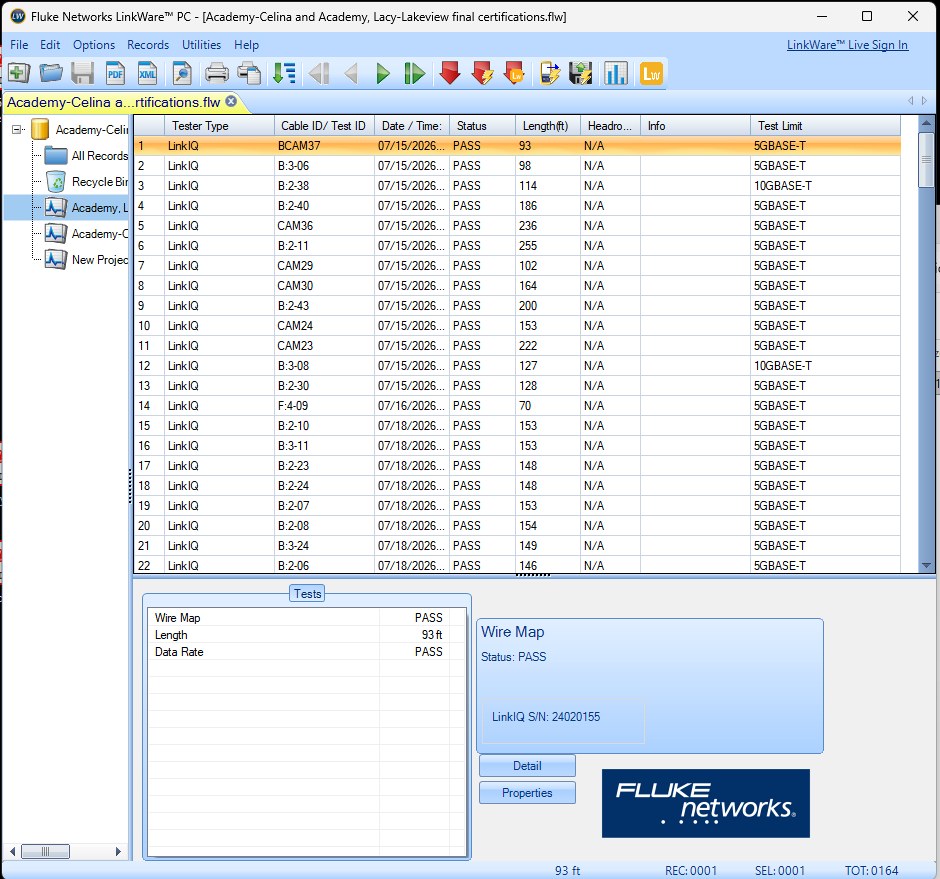This screenshot has width=940, height=879.
Task: Click the records table vertical scrollbar down arrow
Action: click(926, 565)
